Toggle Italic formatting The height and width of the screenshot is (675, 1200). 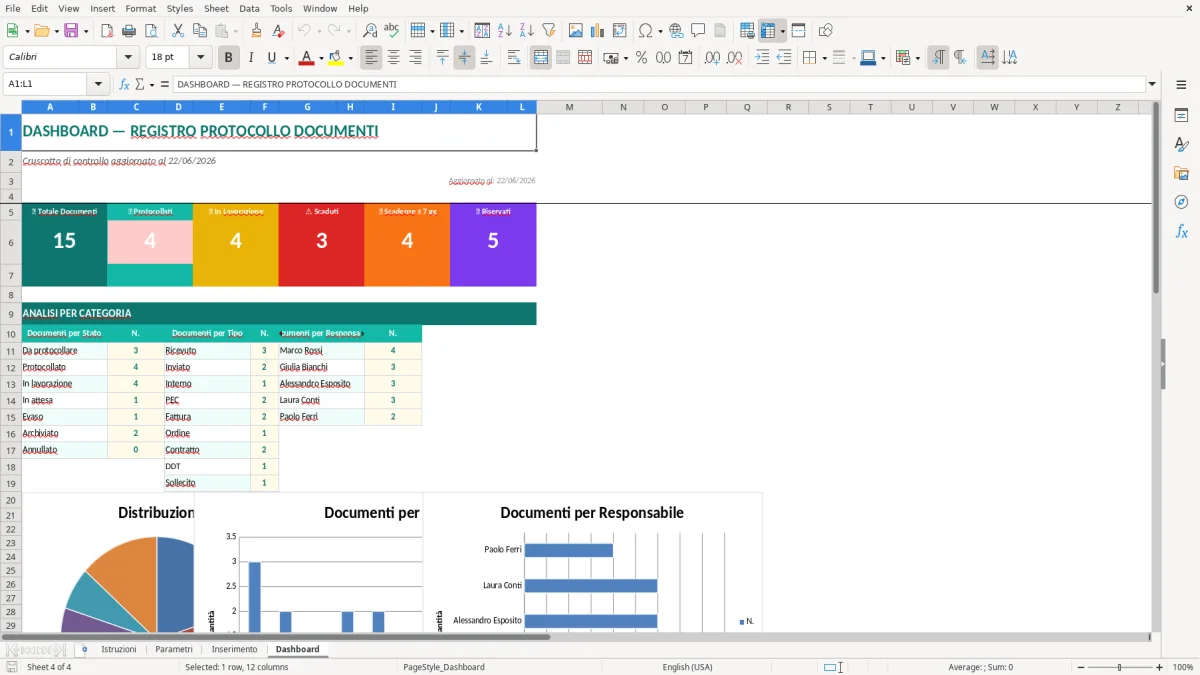click(x=251, y=58)
